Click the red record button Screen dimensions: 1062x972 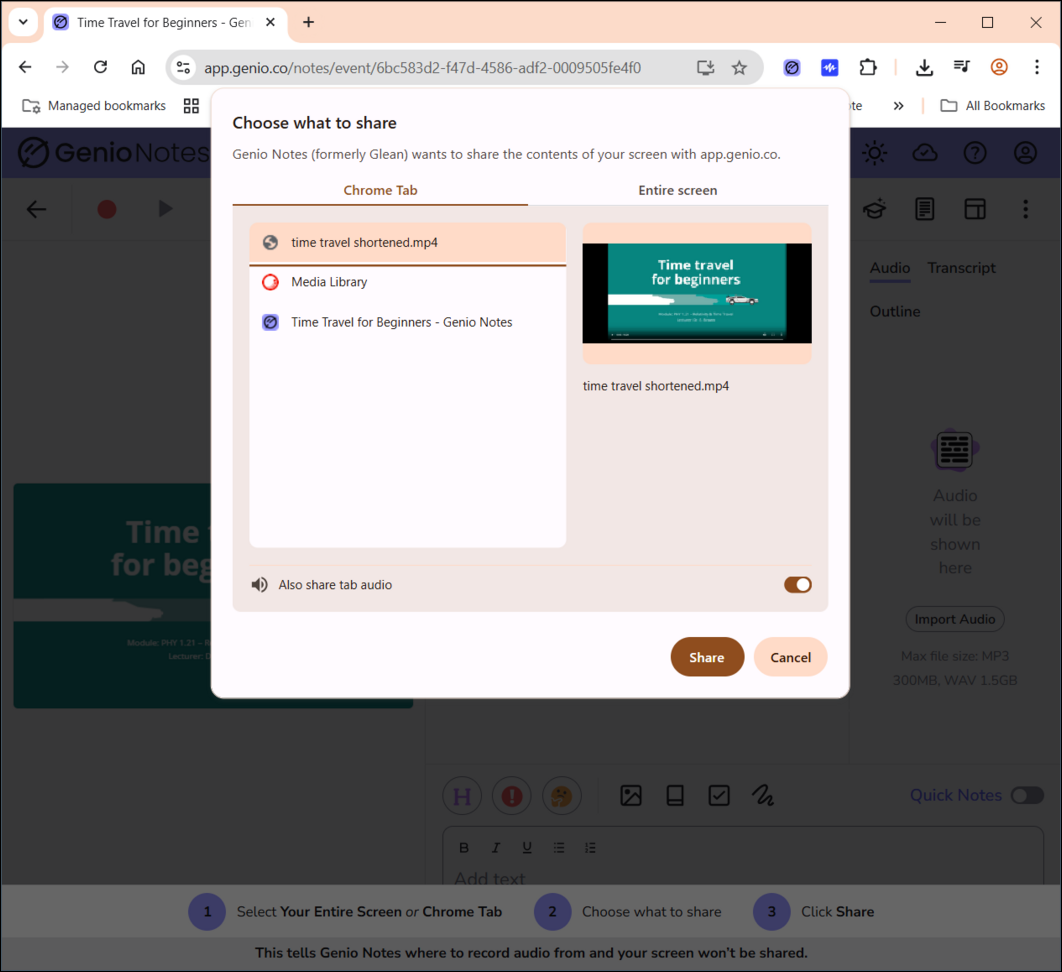tap(107, 209)
